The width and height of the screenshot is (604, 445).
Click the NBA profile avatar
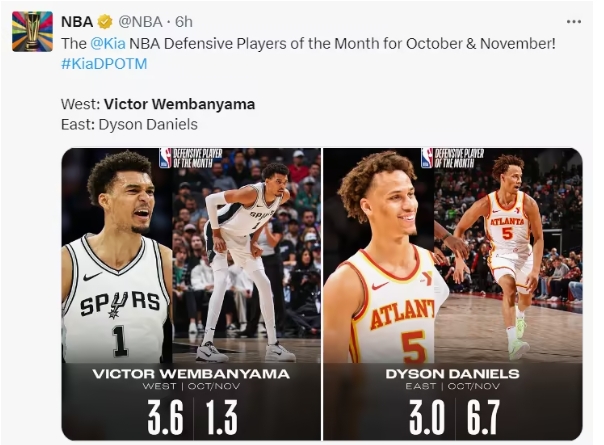coord(32,30)
